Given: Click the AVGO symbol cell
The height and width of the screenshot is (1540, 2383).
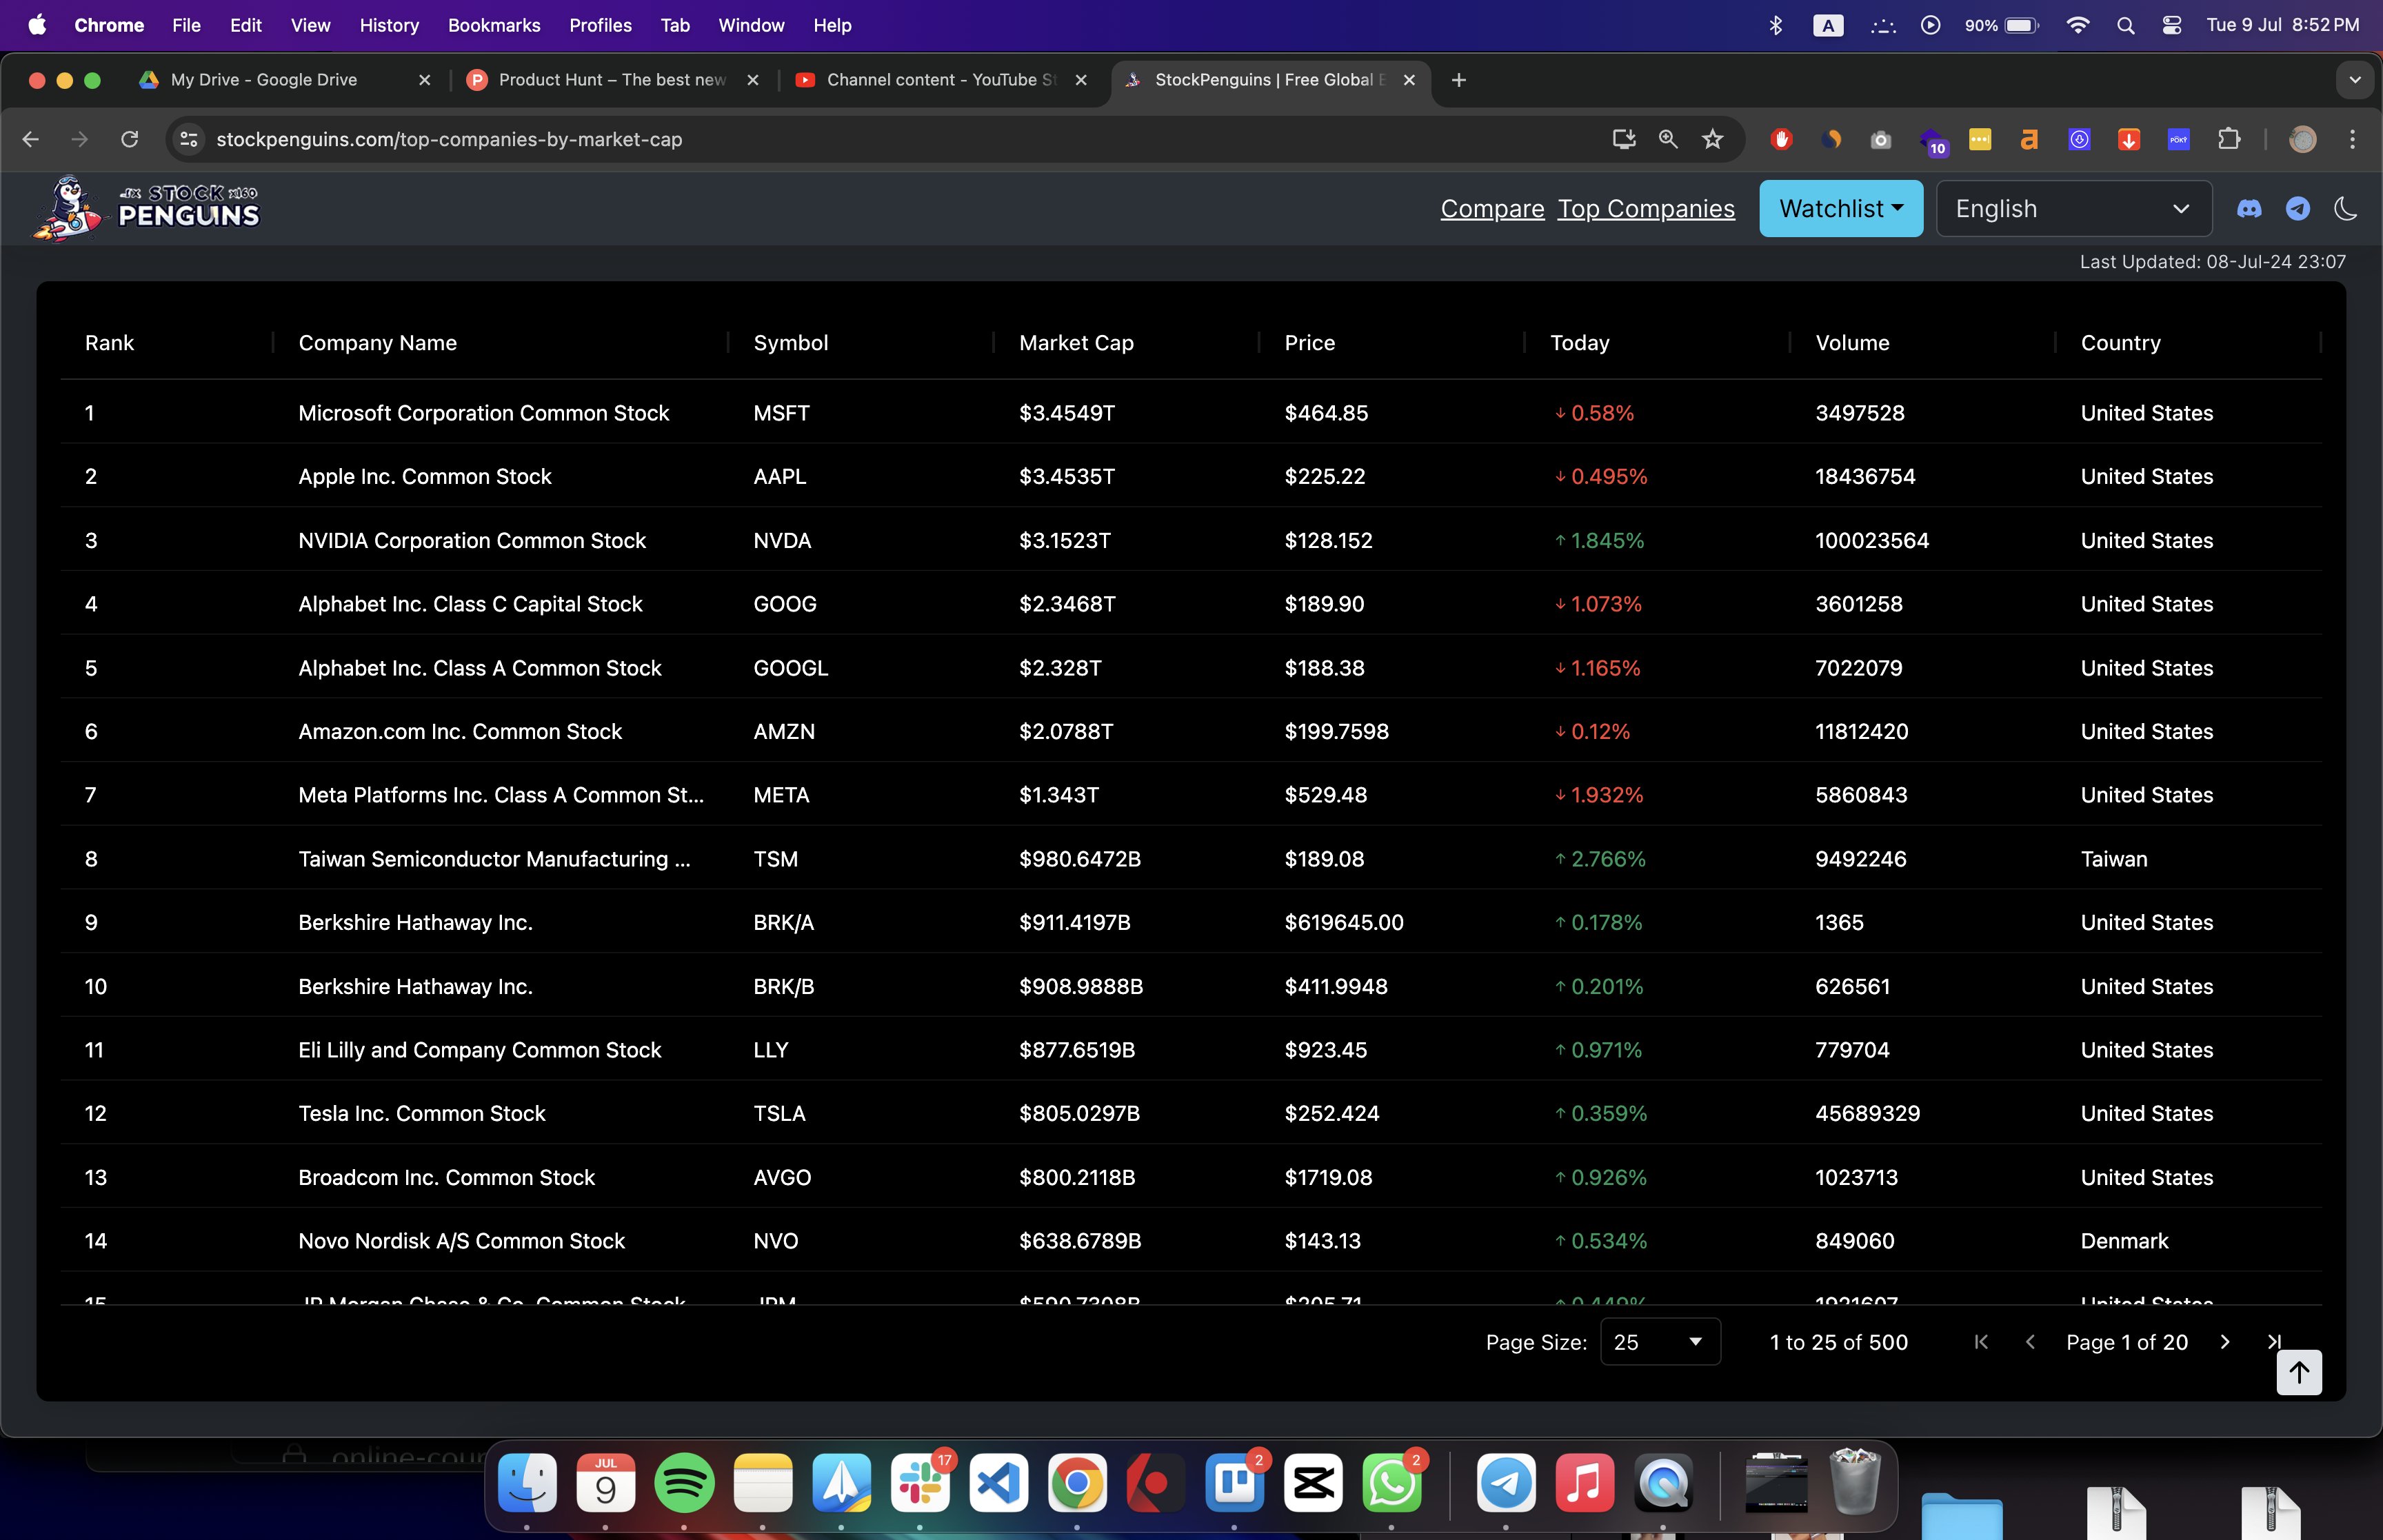Looking at the screenshot, I should coord(782,1177).
